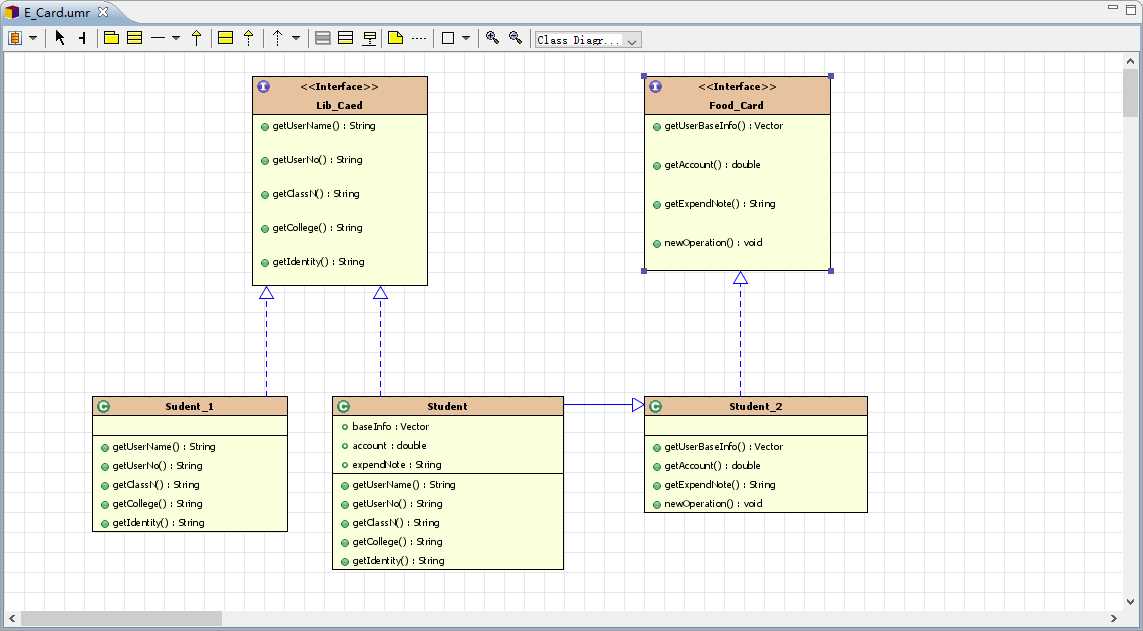Select the Student_2 class title

[x=756, y=407]
